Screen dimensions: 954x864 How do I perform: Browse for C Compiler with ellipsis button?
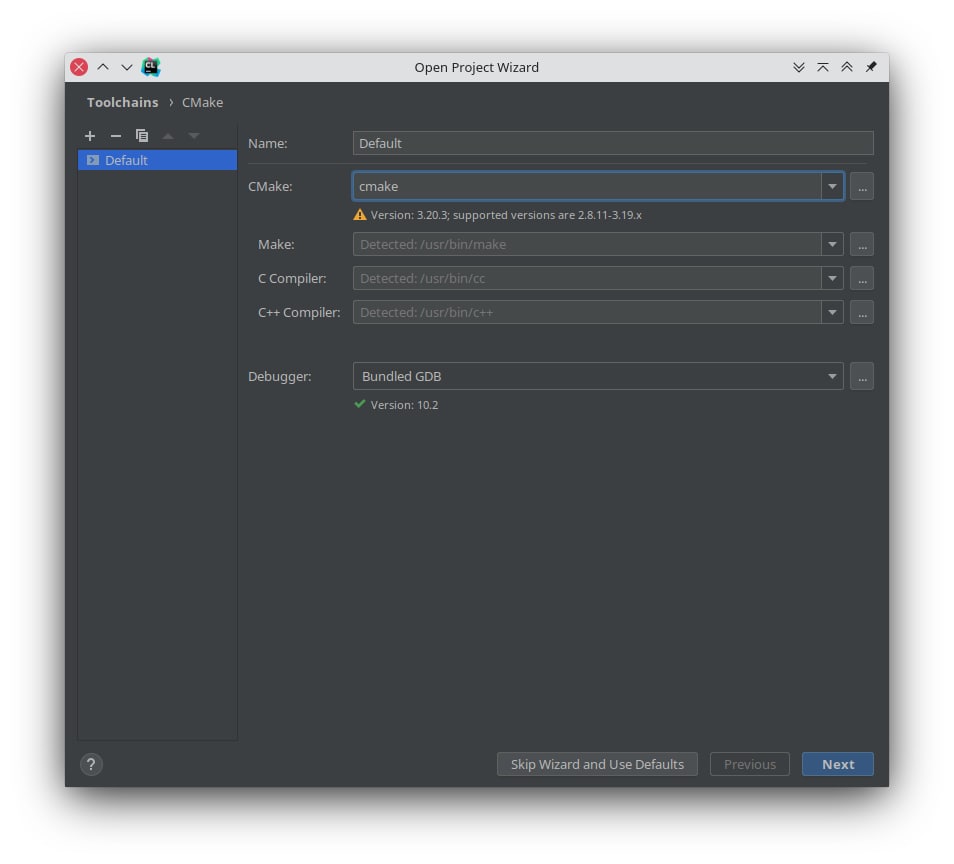862,278
